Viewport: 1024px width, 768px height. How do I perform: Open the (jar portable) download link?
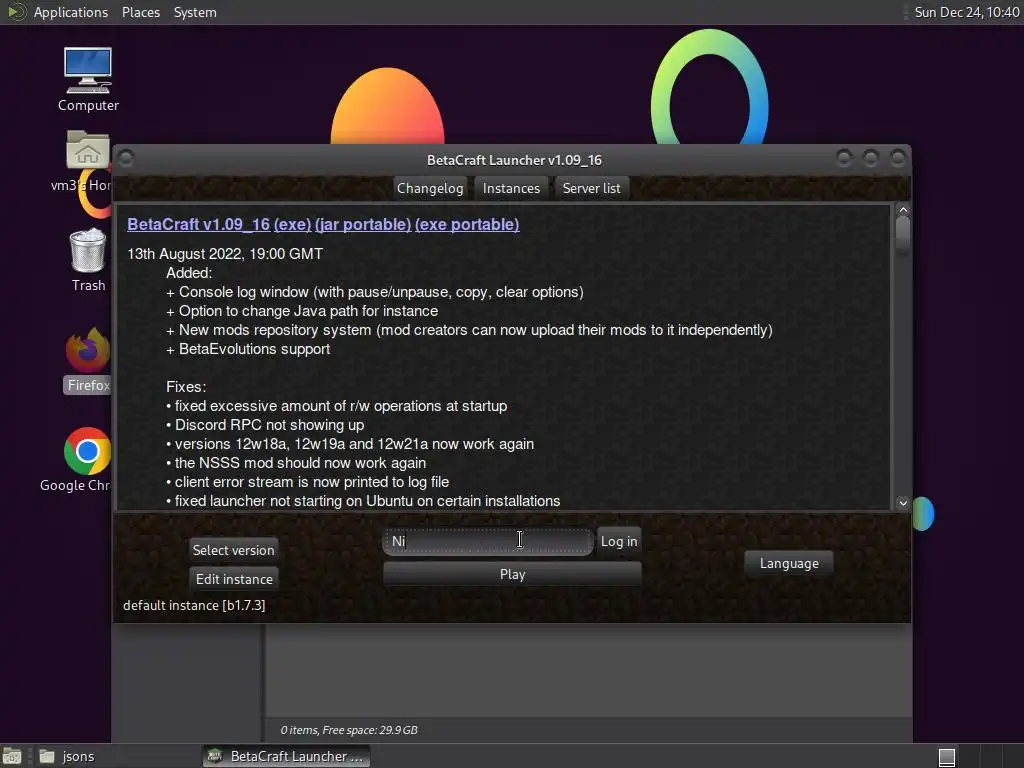tap(363, 224)
